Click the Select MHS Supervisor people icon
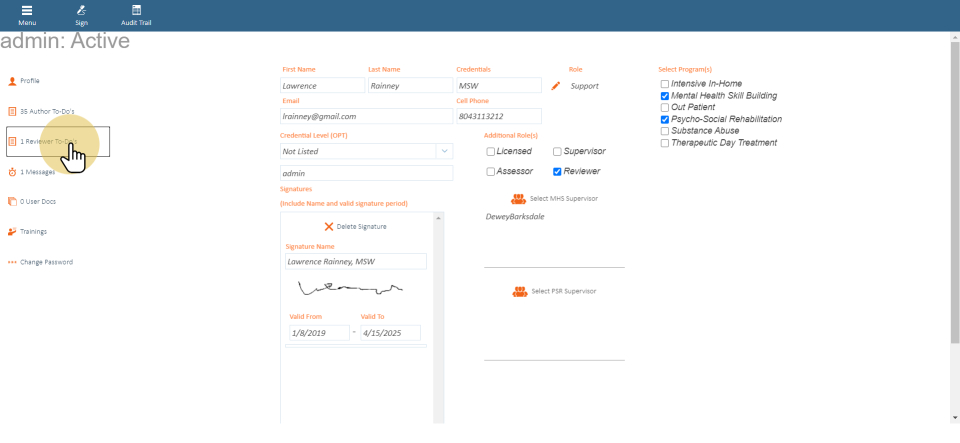Viewport: 960px width, 443px height. click(518, 199)
